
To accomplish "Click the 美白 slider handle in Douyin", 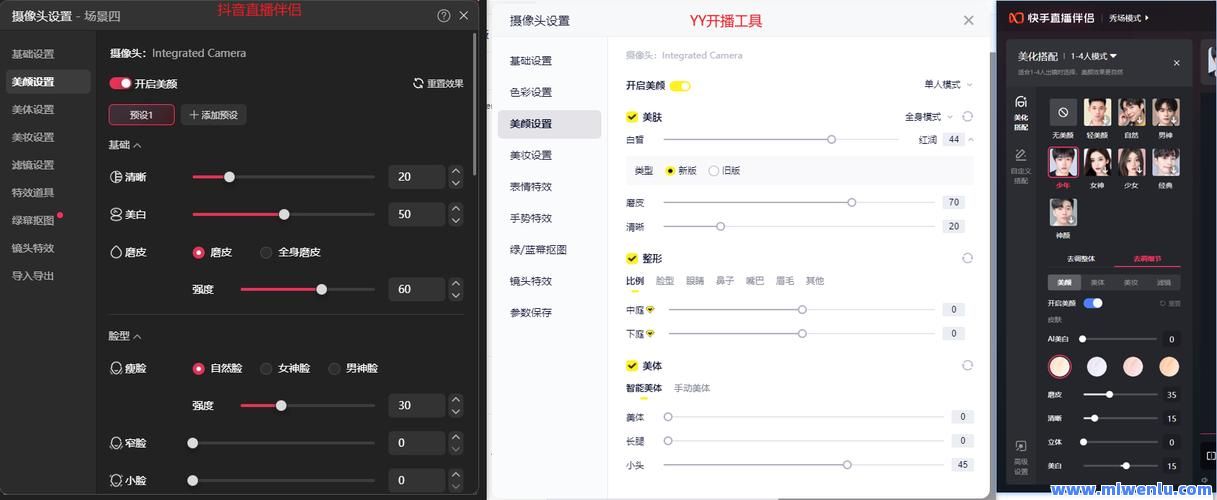I will [284, 214].
